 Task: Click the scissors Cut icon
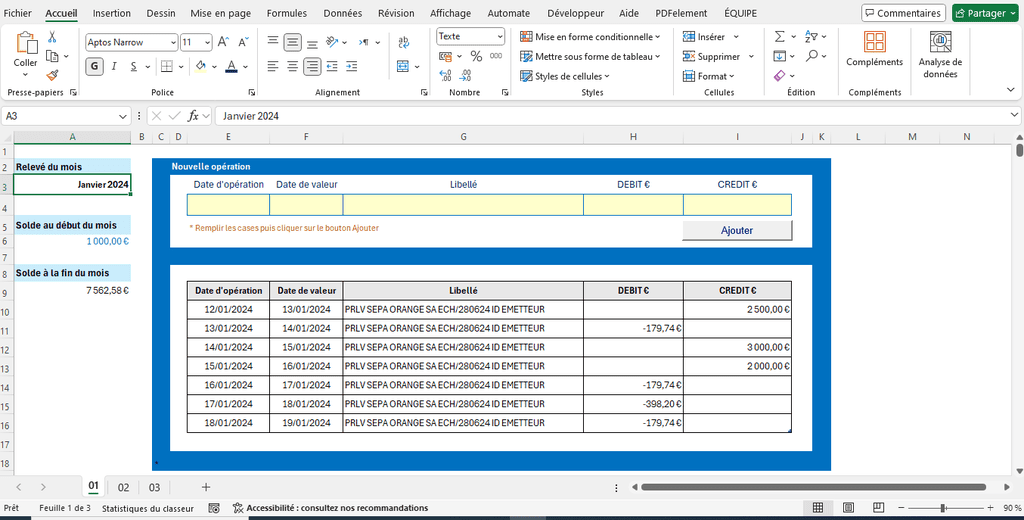[52, 37]
